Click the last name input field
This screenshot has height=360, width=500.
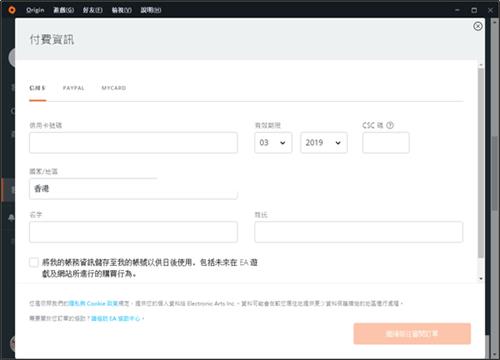[359, 232]
